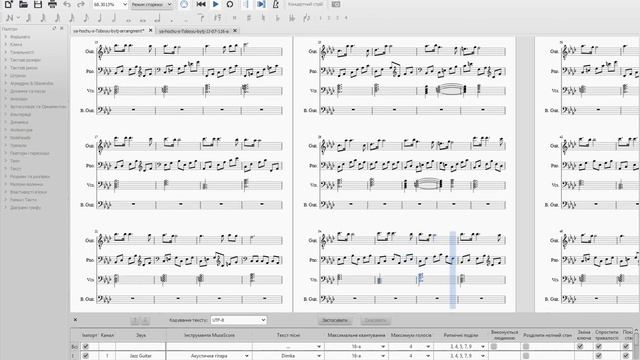Expand the Тремоло palette
640x360 pixels.
tap(18, 145)
